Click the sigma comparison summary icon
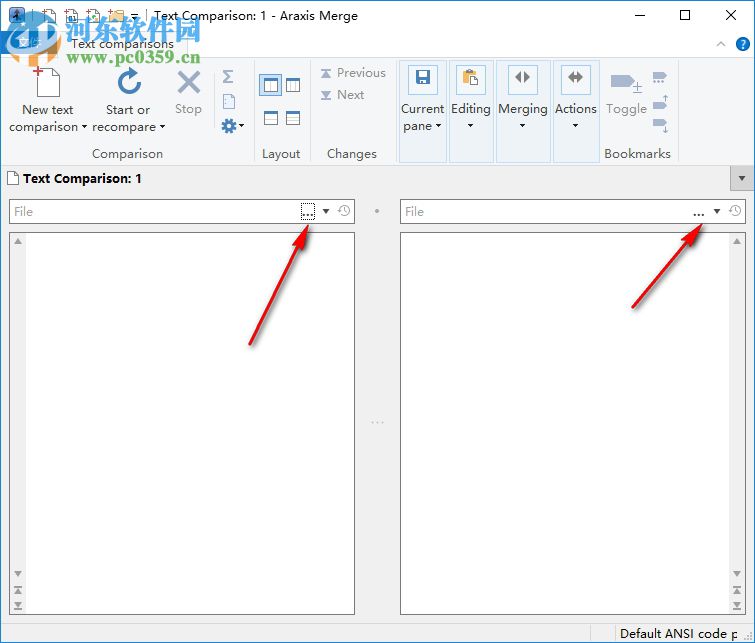The image size is (755, 643). (x=228, y=76)
